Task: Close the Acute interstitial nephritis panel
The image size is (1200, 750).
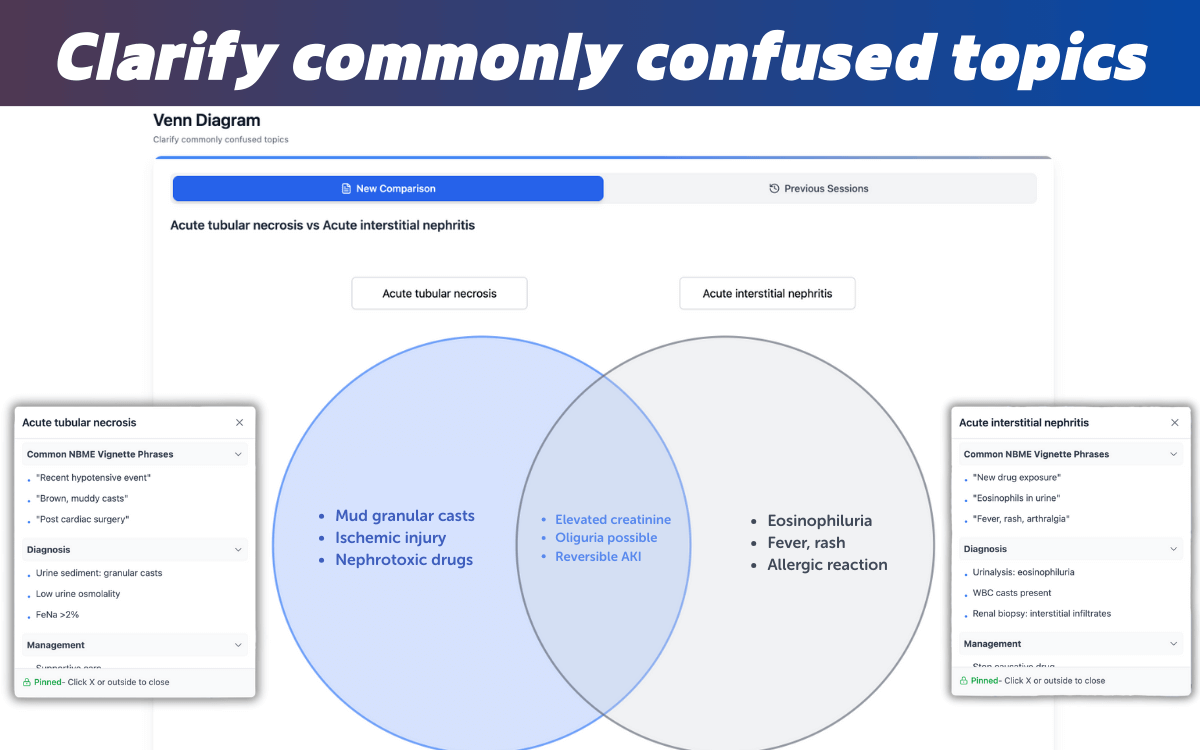Action: [x=1174, y=423]
